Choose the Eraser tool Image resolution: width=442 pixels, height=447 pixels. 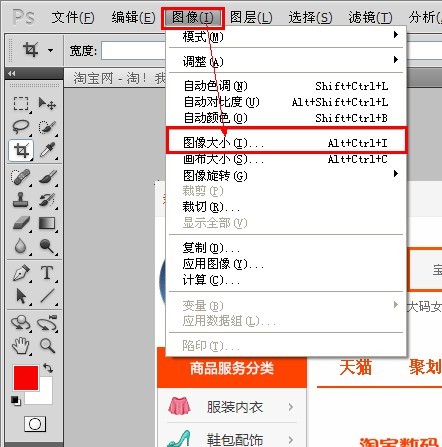coord(21,223)
